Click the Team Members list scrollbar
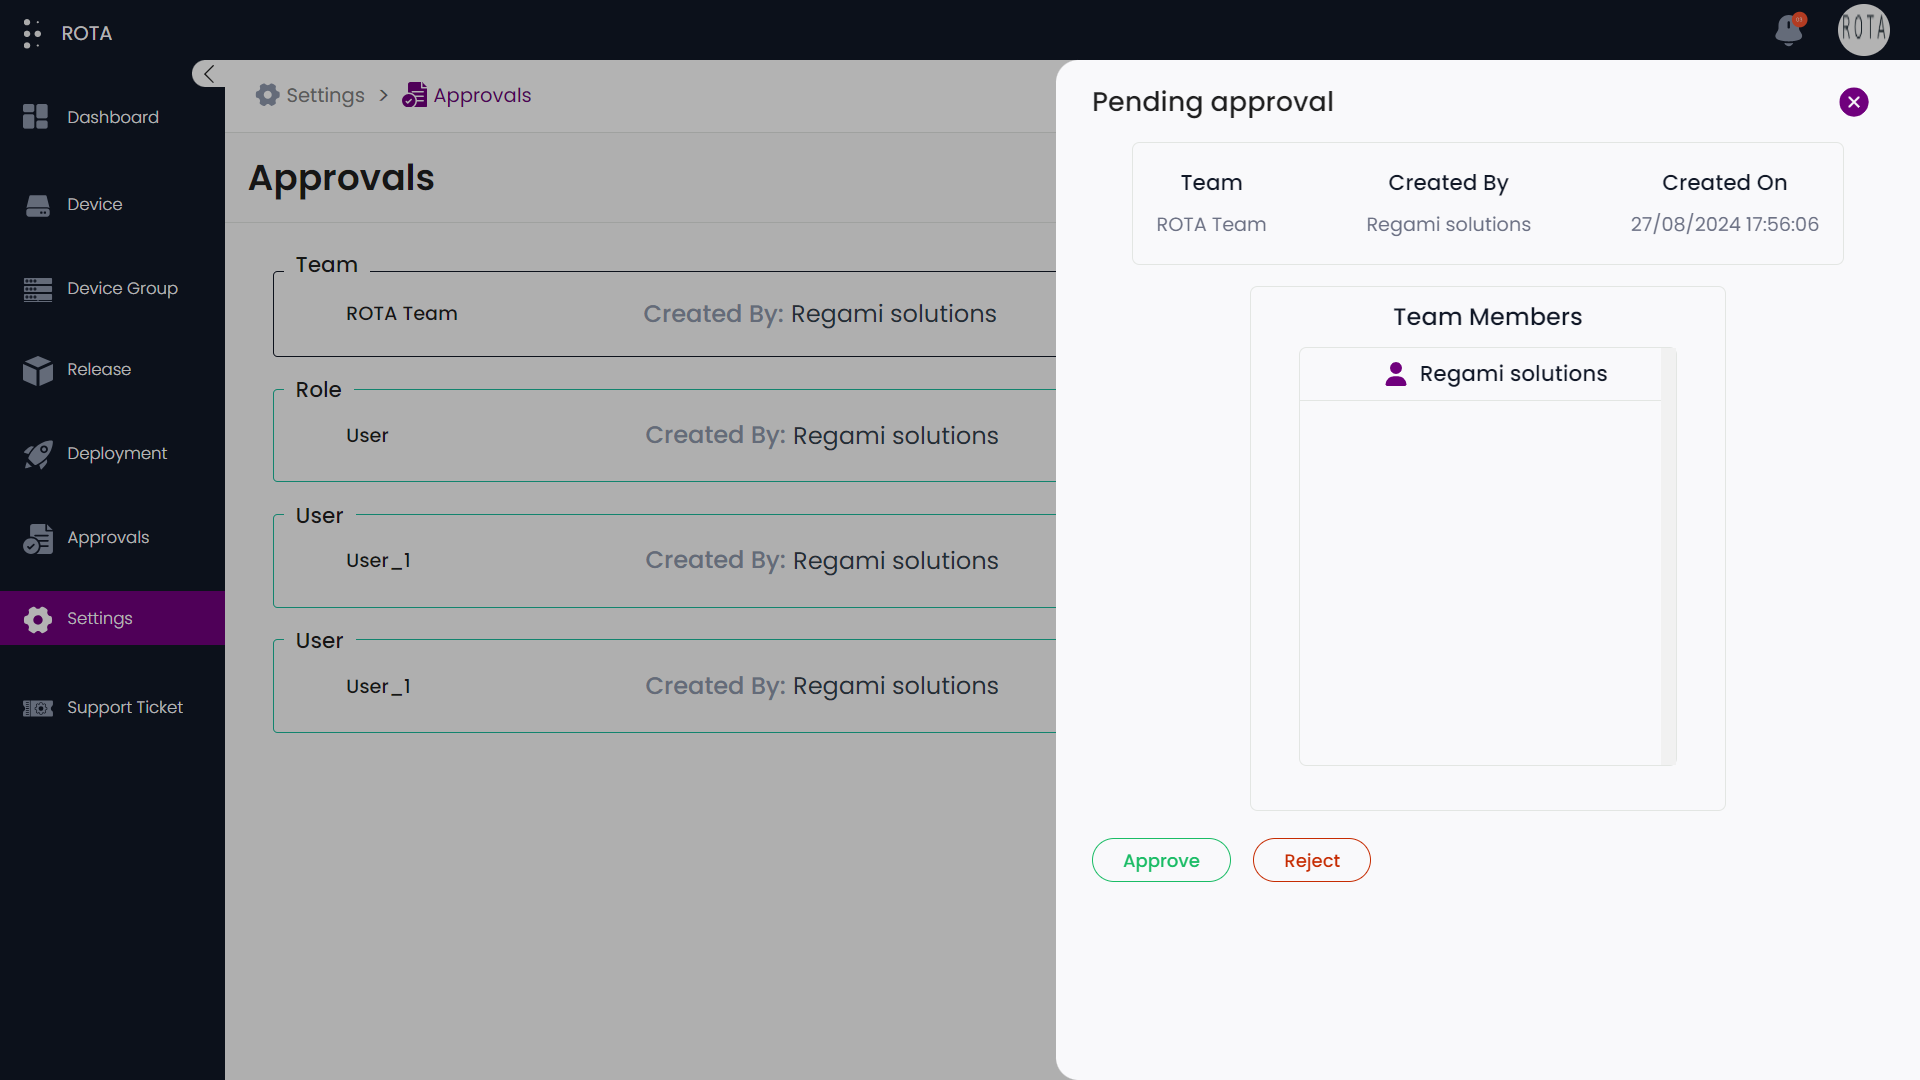 click(1667, 556)
